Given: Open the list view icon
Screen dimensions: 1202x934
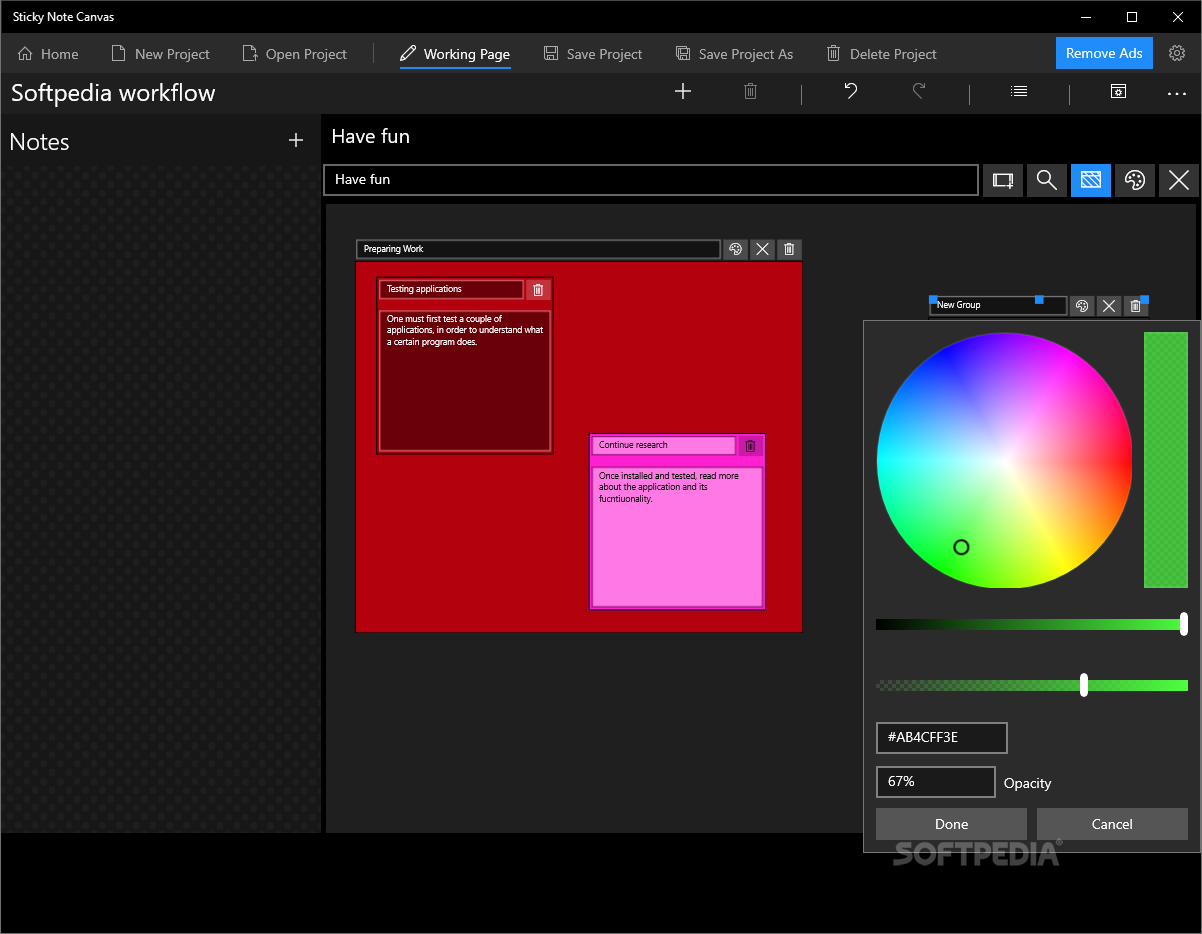Looking at the screenshot, I should 1019,92.
